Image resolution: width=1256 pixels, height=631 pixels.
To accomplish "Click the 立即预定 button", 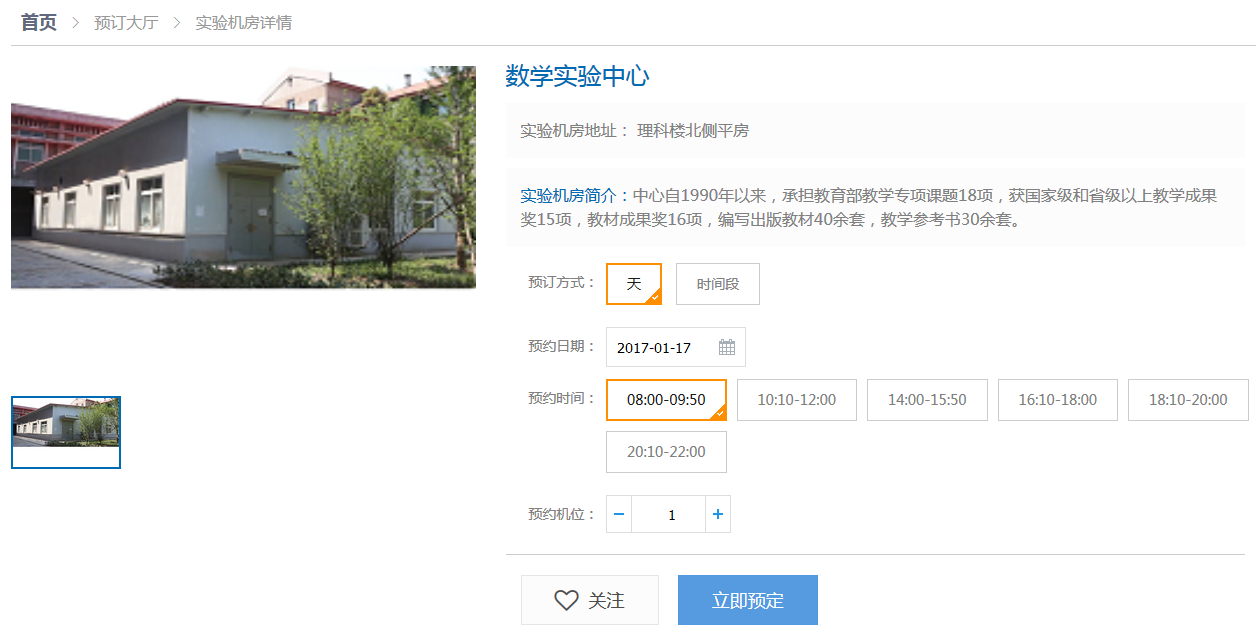I will [x=748, y=600].
